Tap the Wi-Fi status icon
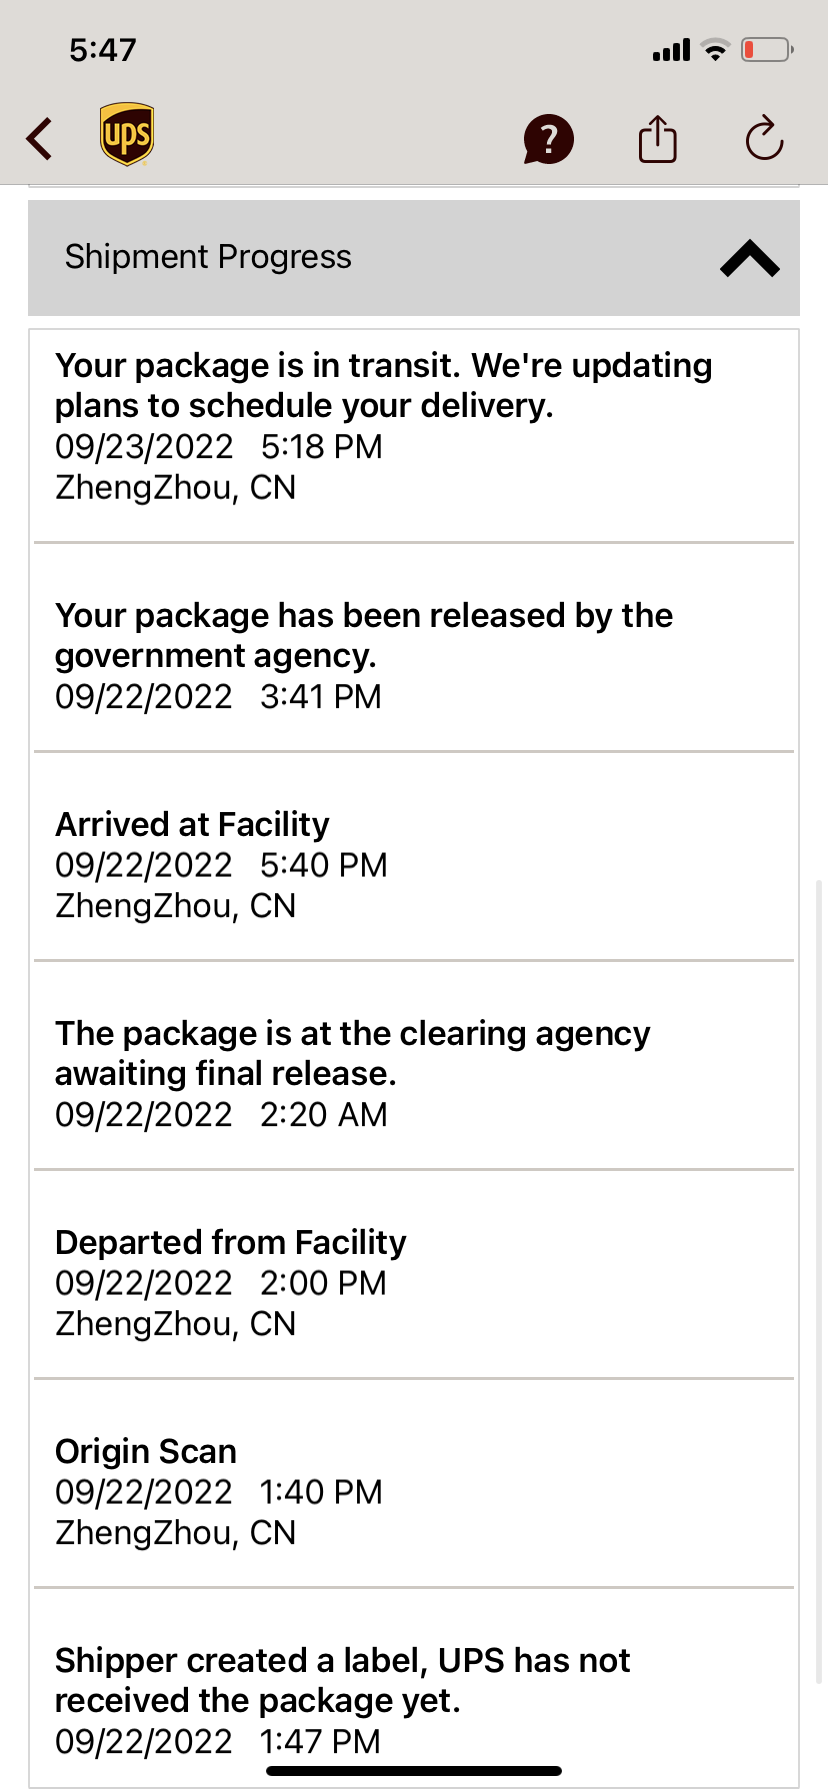The image size is (828, 1792). 715,50
